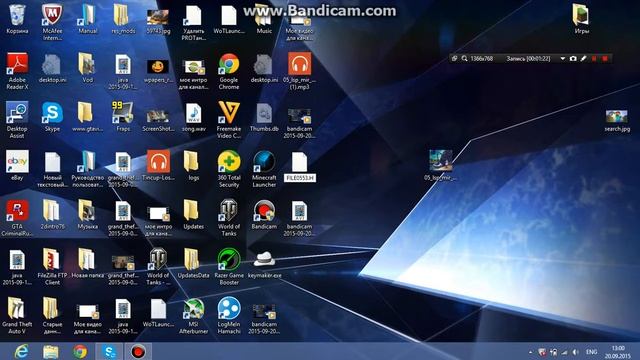This screenshot has height=360, width=640.
Task: Pause Bandicam recording from the overlay
Action: 594,59
